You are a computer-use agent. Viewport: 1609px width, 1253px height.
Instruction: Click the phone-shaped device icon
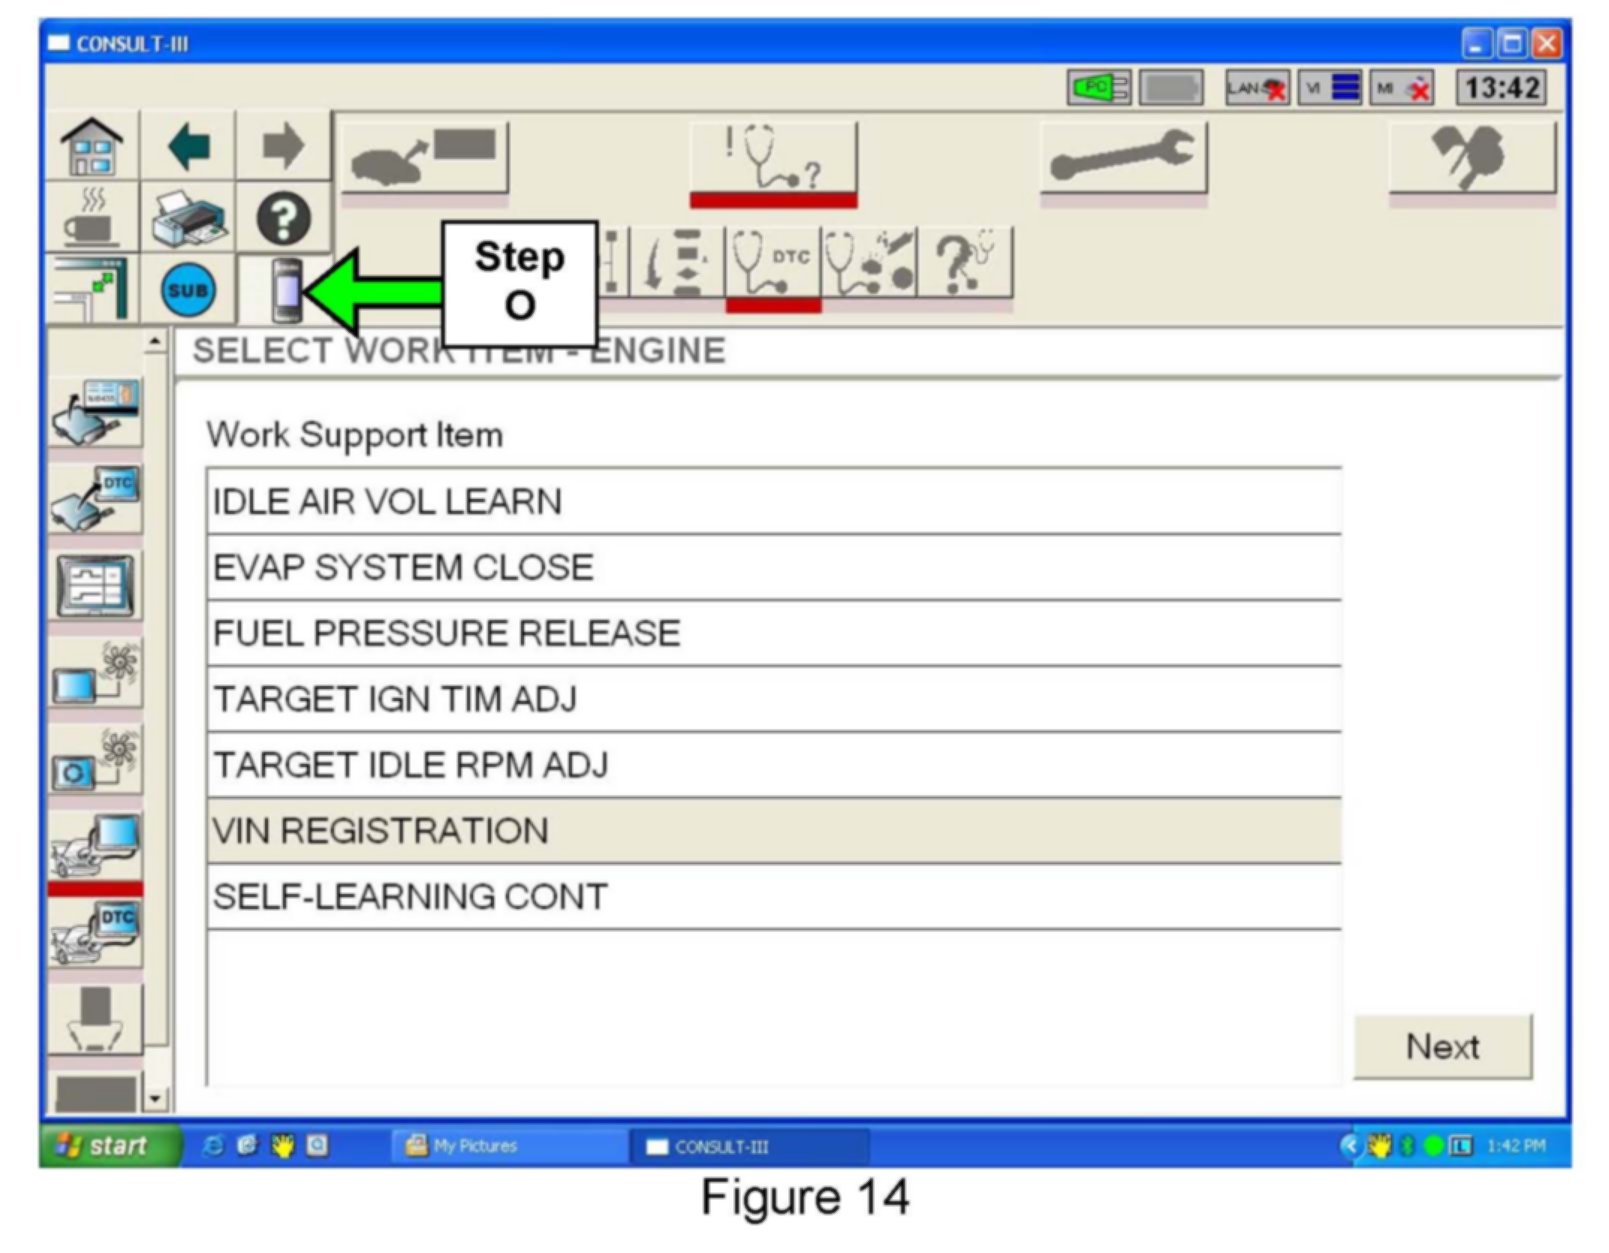pos(285,291)
